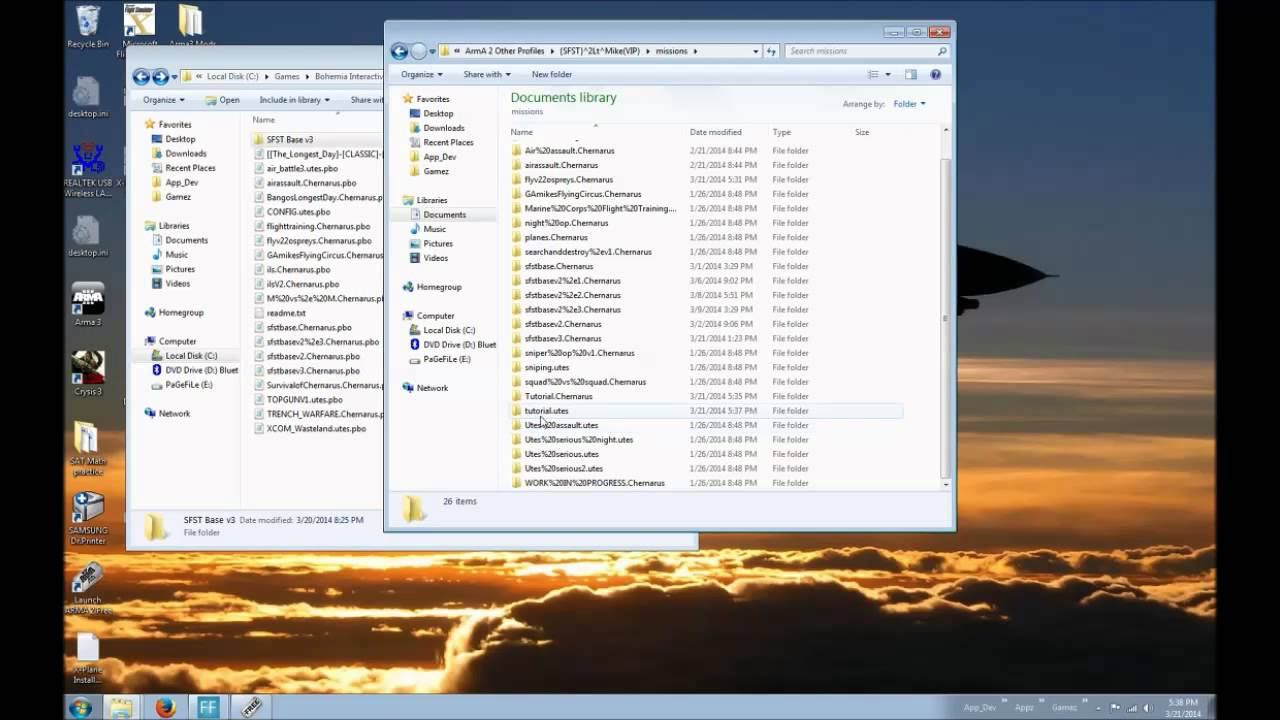Open Arrange by Folder dropdown
The image size is (1280, 720).
click(909, 104)
